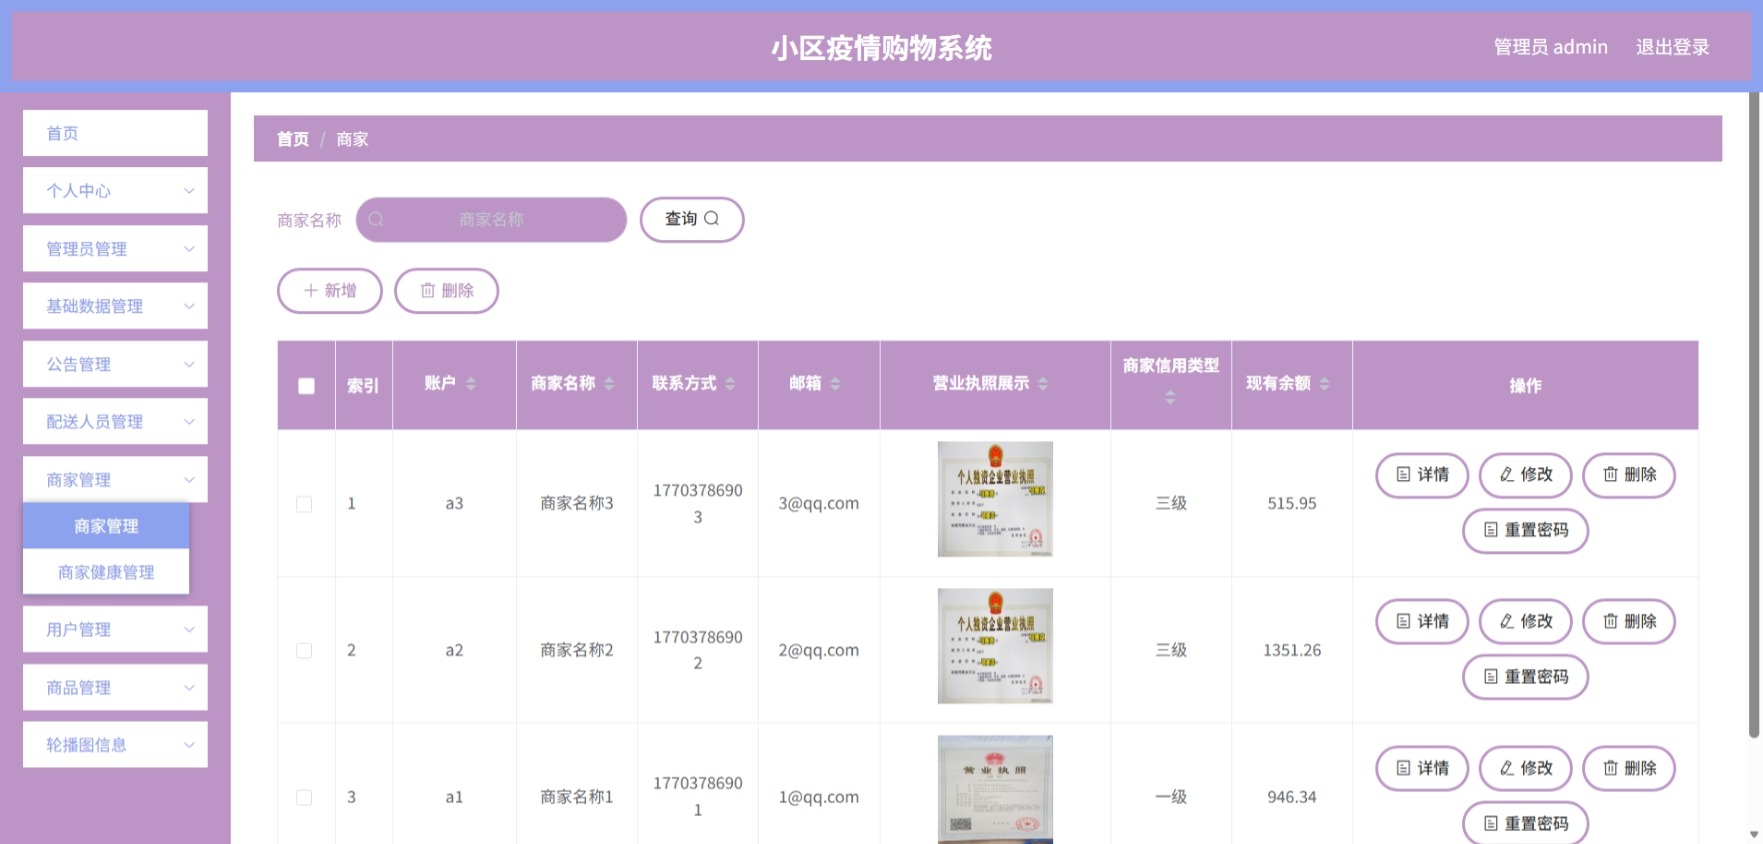Focus the 商家名称 search input
Image resolution: width=1763 pixels, height=844 pixels.
click(491, 219)
